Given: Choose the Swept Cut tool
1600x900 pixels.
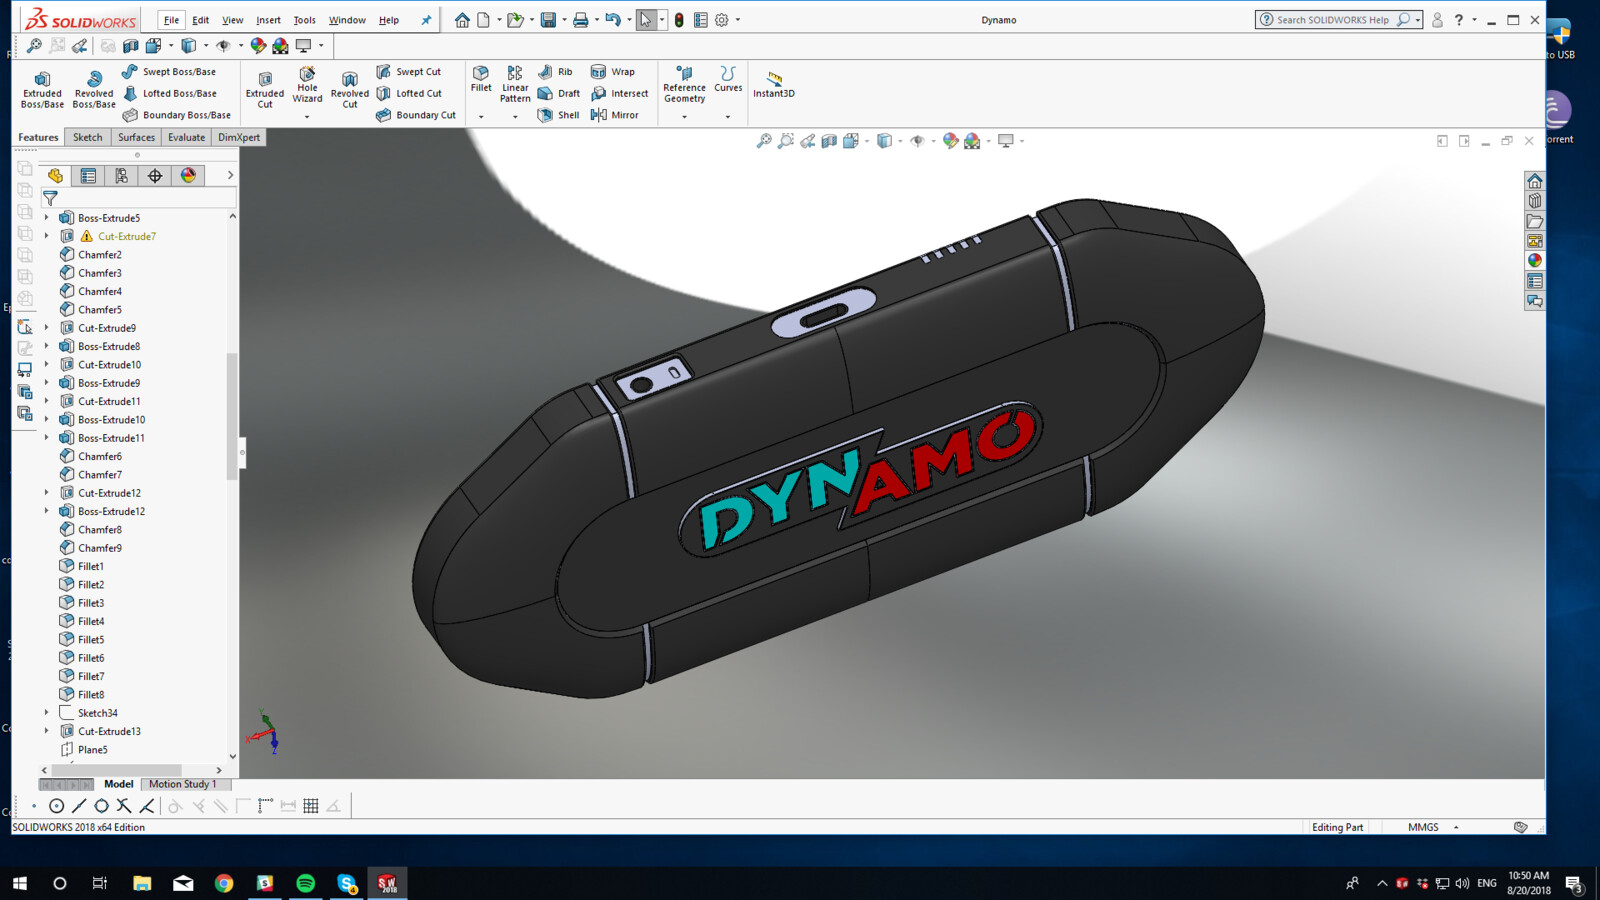Looking at the screenshot, I should (408, 72).
